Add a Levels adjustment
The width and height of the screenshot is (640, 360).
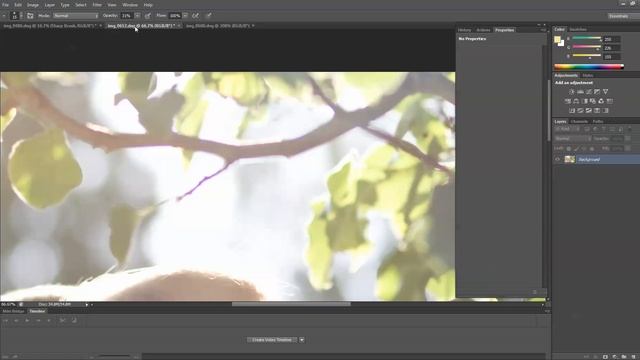coord(580,91)
